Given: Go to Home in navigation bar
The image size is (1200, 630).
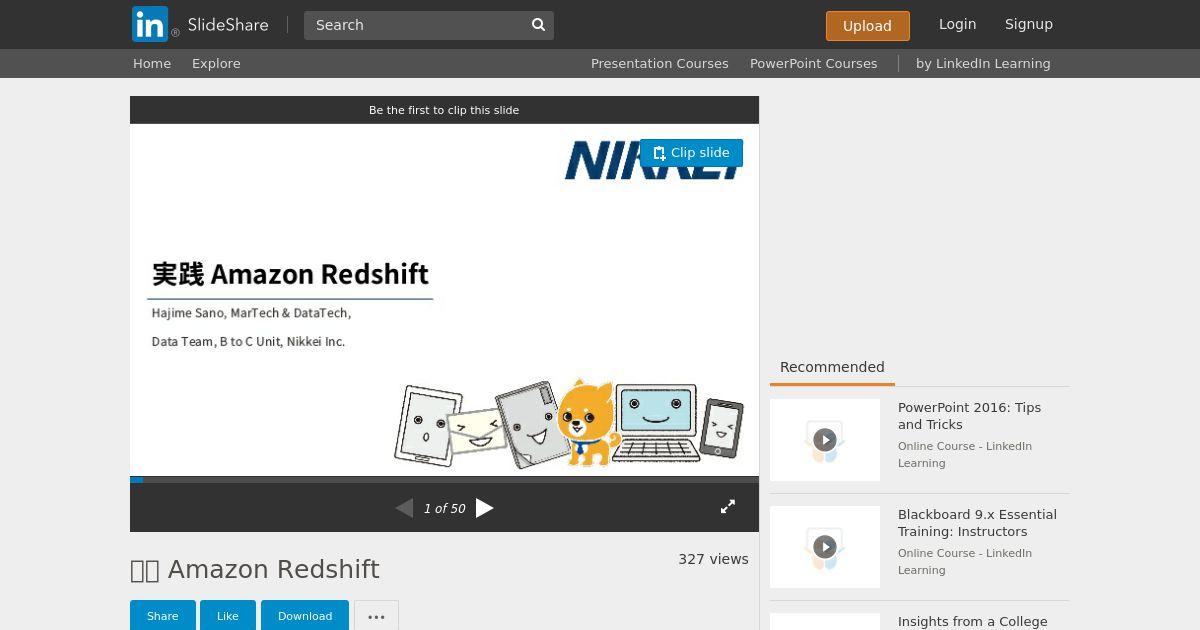Looking at the screenshot, I should point(152,63).
